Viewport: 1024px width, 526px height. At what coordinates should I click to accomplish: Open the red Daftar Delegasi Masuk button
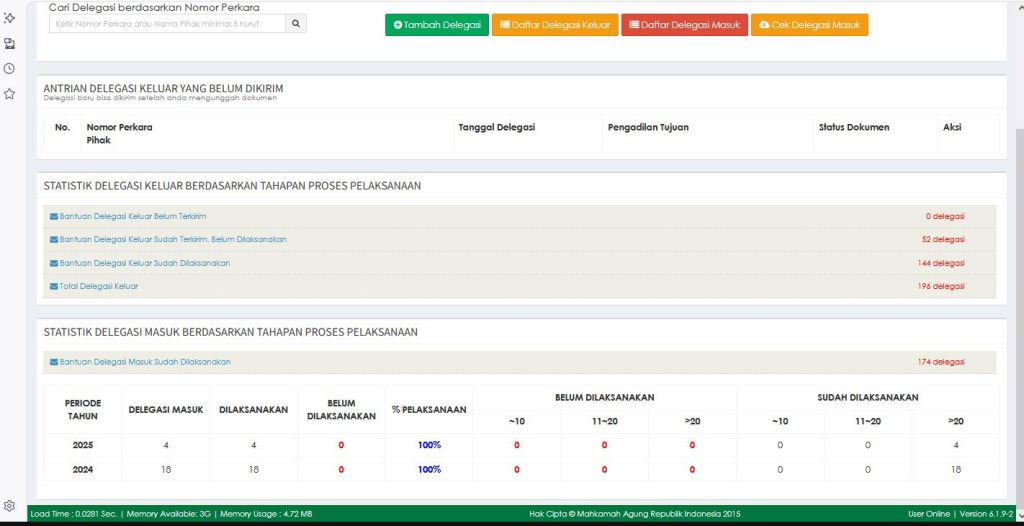pyautogui.click(x=684, y=25)
